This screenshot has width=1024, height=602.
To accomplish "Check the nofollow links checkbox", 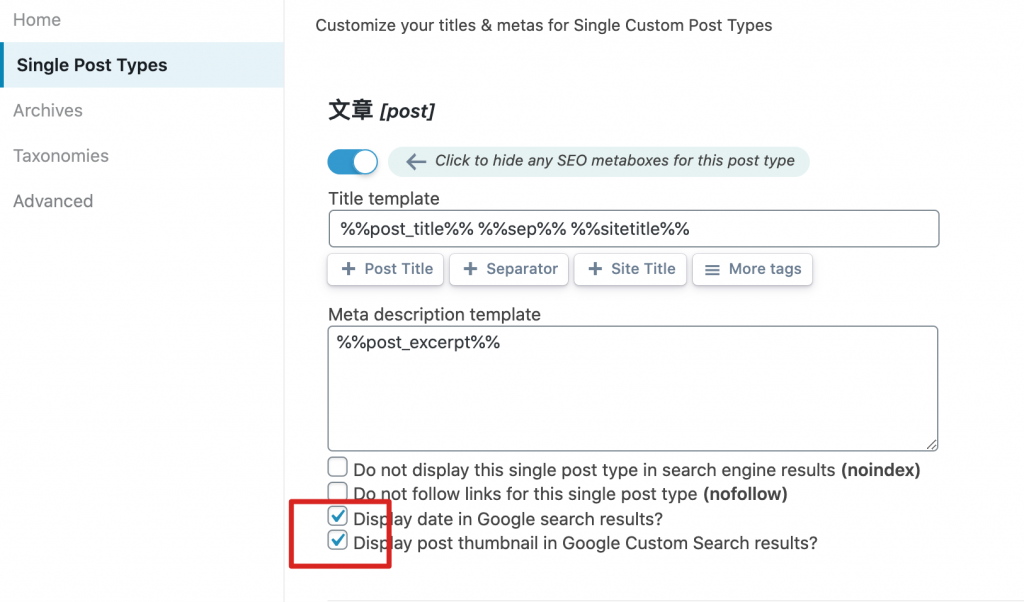I will pos(338,492).
